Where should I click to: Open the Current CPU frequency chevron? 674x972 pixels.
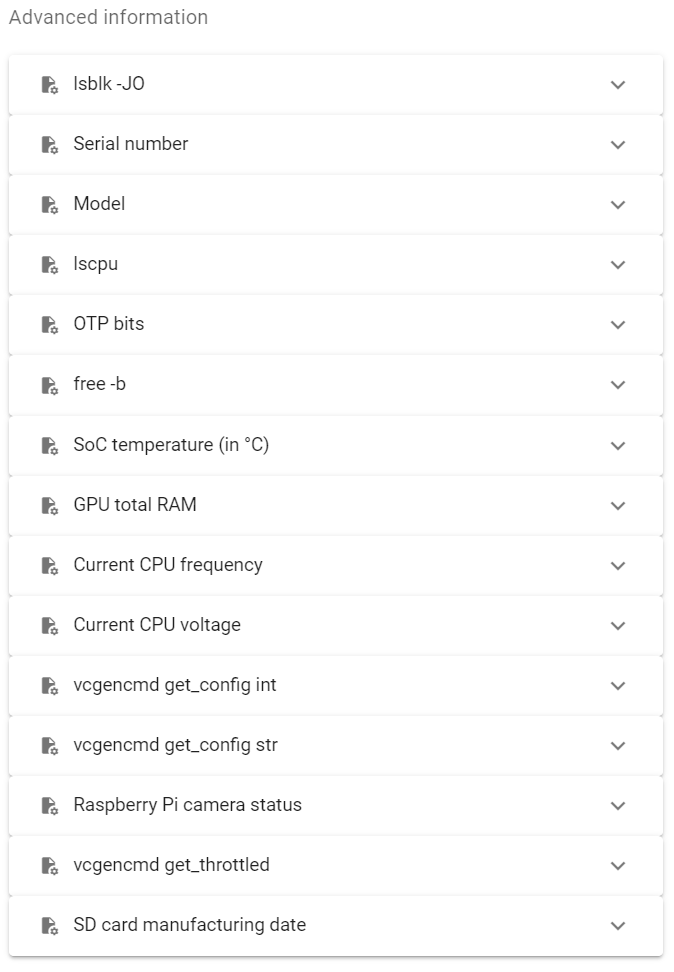tap(618, 566)
